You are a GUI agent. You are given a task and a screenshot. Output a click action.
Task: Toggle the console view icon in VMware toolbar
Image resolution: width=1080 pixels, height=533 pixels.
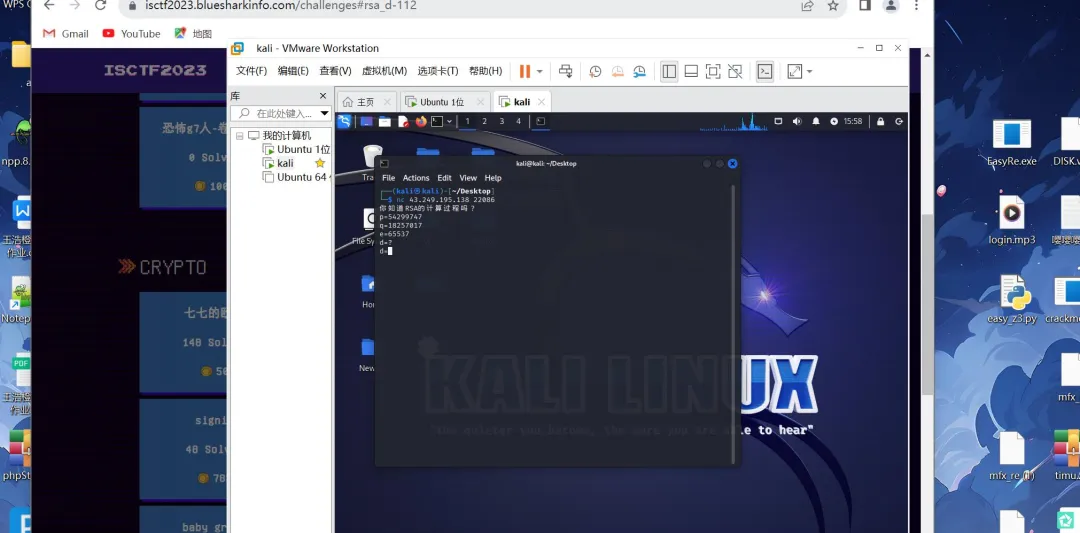pyautogui.click(x=765, y=72)
